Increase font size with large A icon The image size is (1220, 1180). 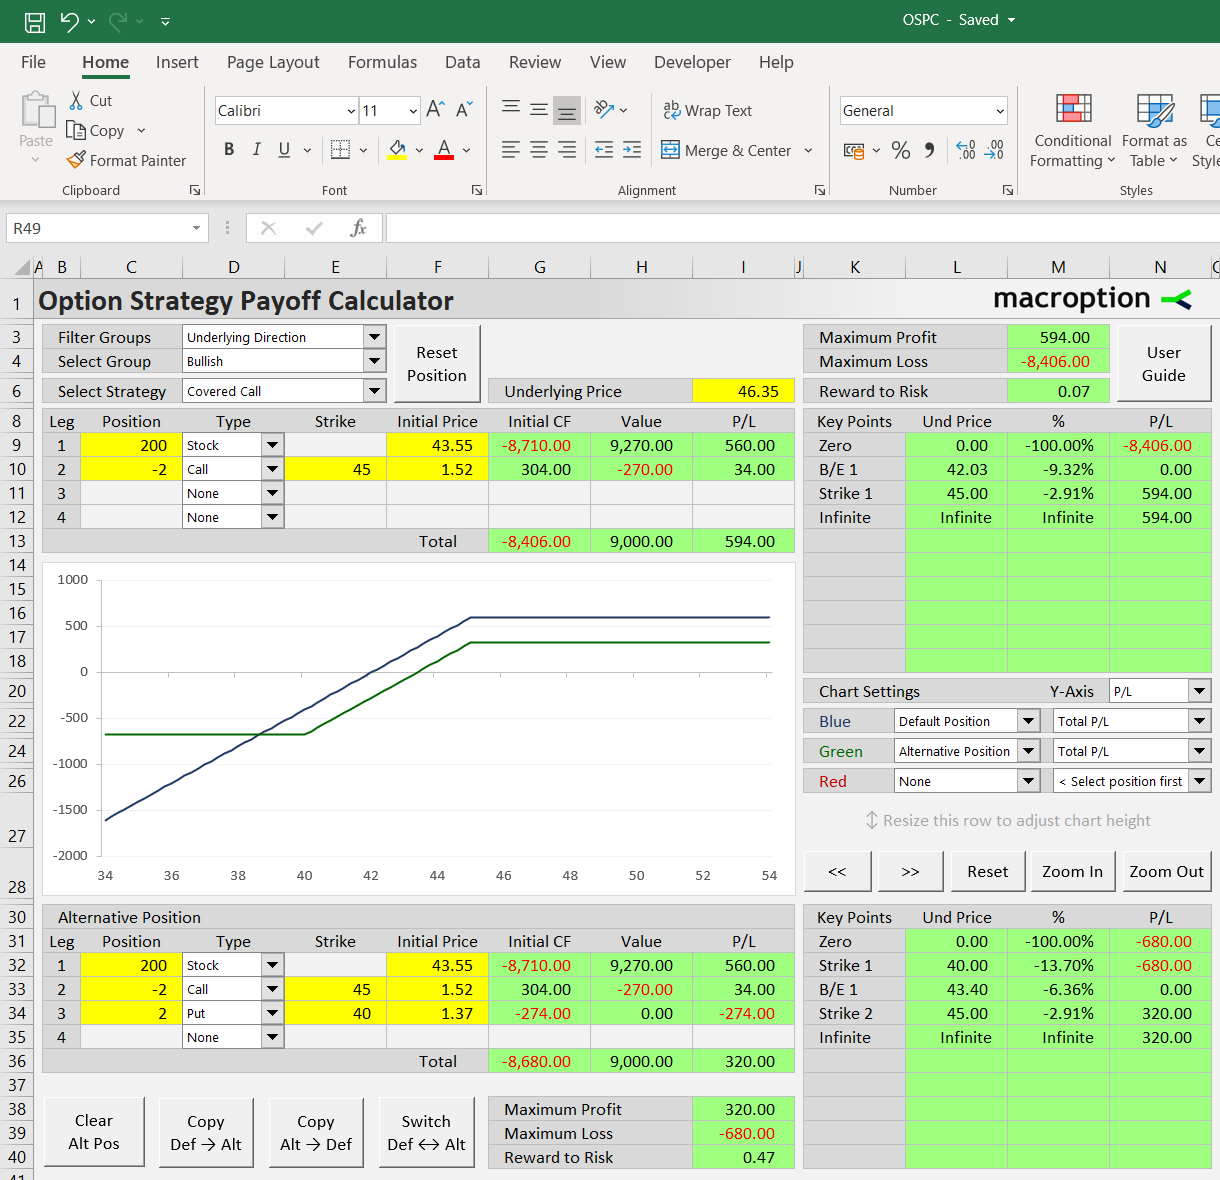tap(435, 109)
